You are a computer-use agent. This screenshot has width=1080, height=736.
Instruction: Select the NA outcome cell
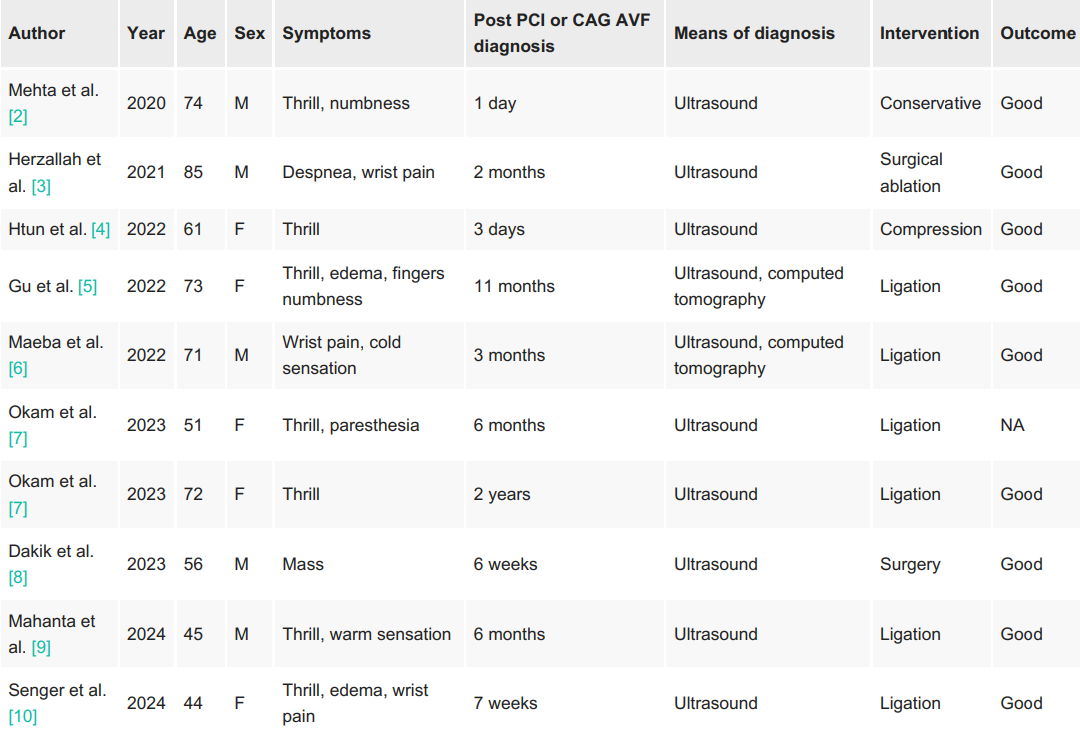tap(1012, 425)
